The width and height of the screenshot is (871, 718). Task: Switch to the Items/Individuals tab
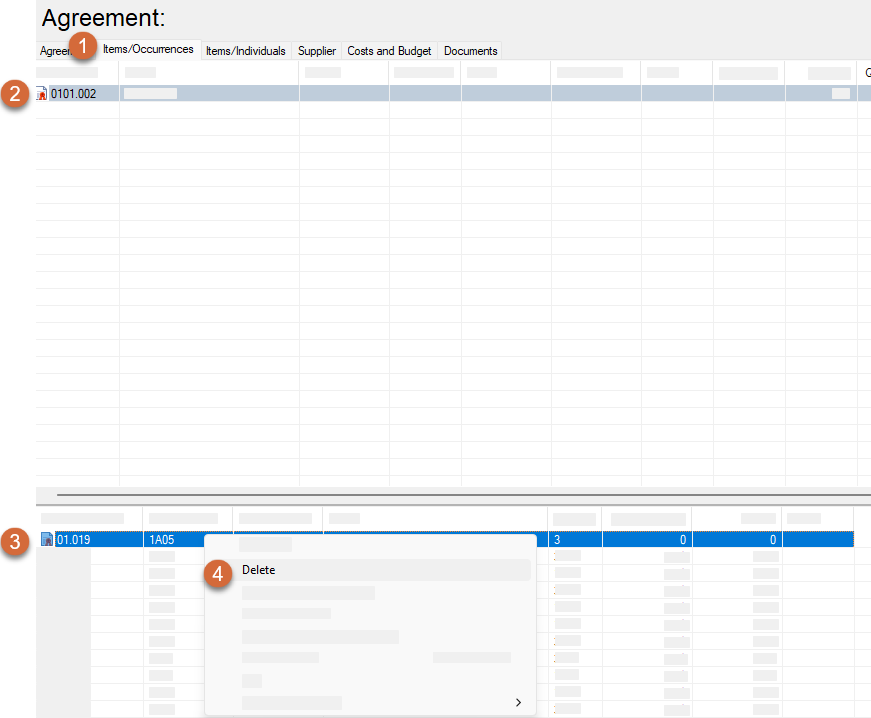coord(245,51)
